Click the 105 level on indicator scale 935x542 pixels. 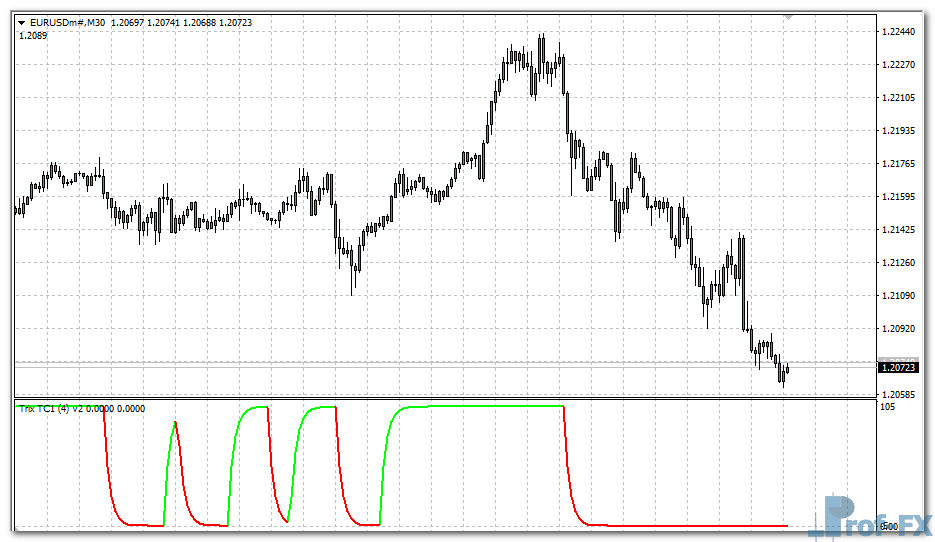click(x=887, y=407)
